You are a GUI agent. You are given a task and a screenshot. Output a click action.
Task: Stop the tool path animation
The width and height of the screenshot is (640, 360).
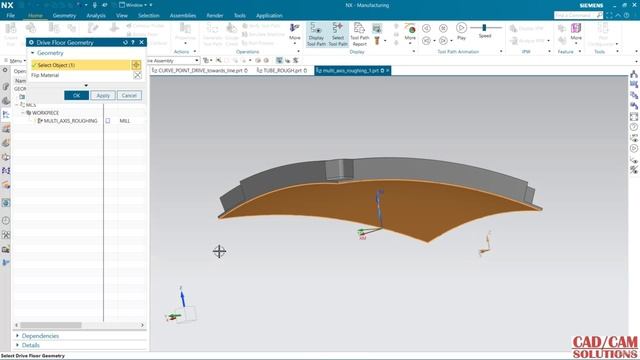[x=443, y=28]
